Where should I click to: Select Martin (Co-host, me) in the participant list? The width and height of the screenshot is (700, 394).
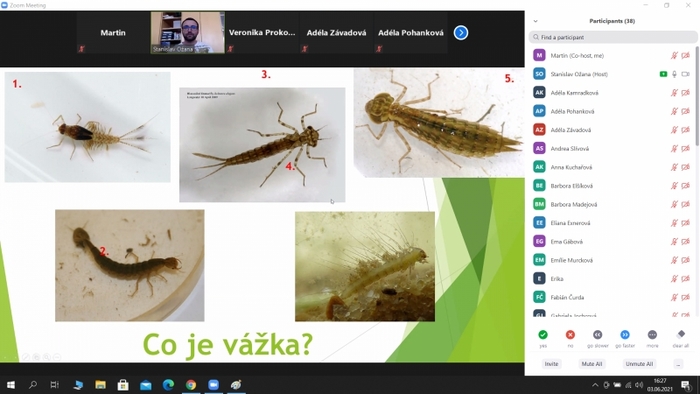click(x=612, y=55)
